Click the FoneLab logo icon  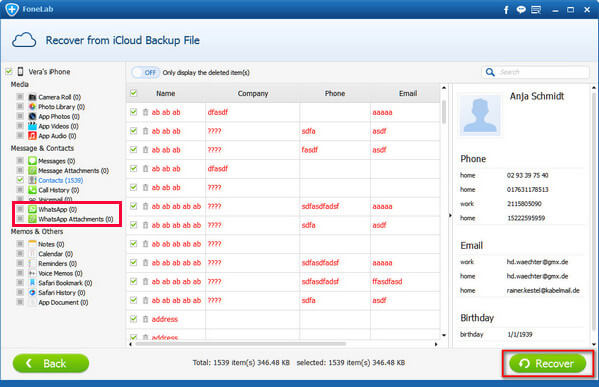coord(12,9)
